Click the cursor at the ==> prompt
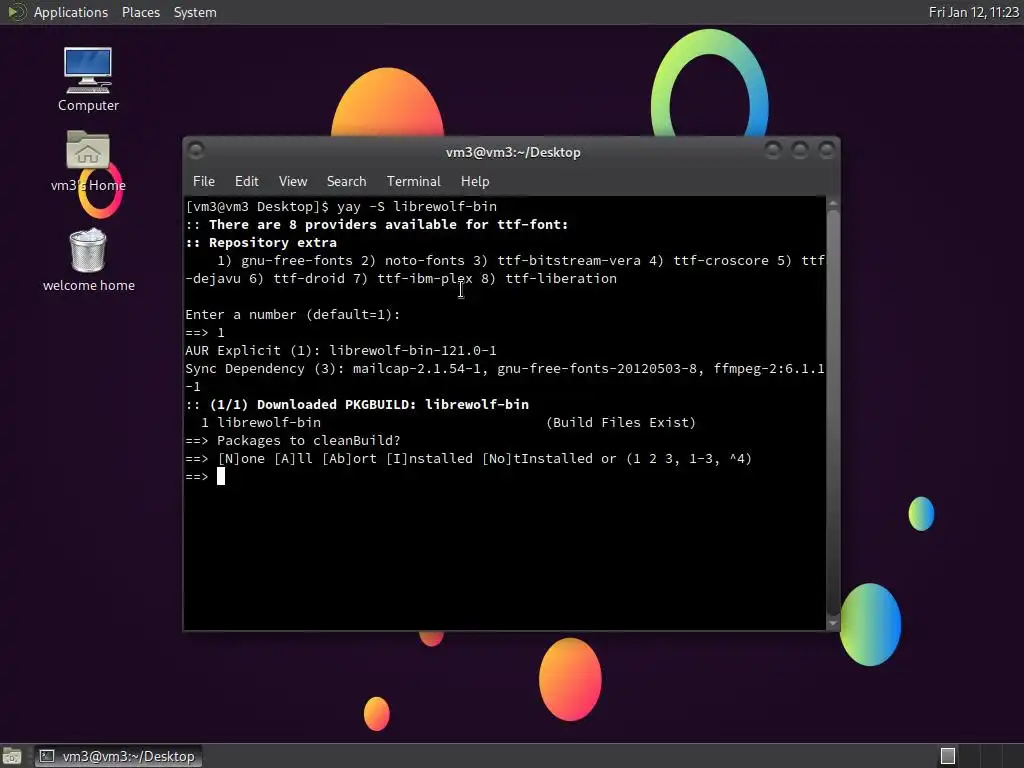This screenshot has height=768, width=1024. (x=221, y=476)
